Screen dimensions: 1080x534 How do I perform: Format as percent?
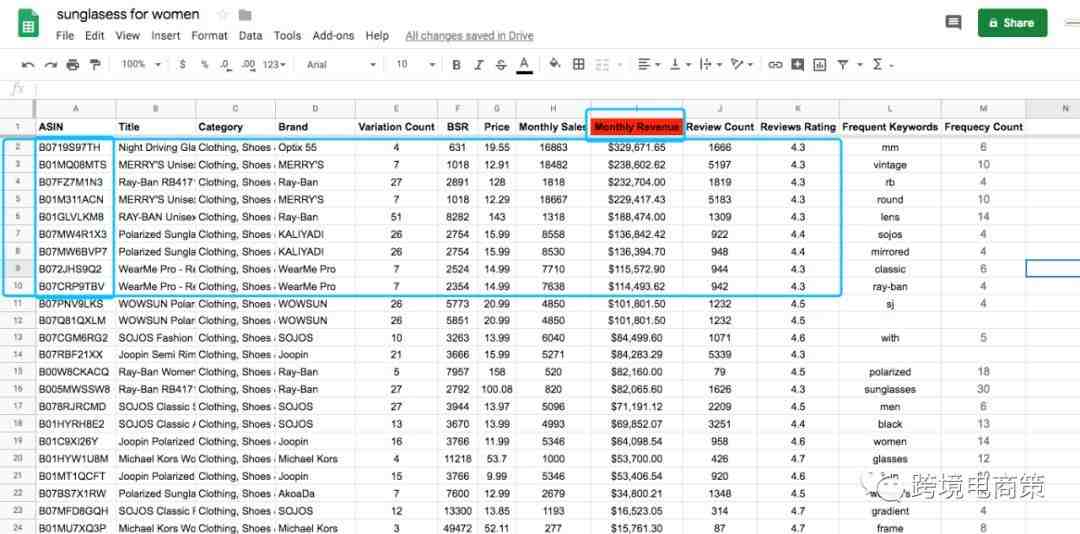tap(205, 64)
